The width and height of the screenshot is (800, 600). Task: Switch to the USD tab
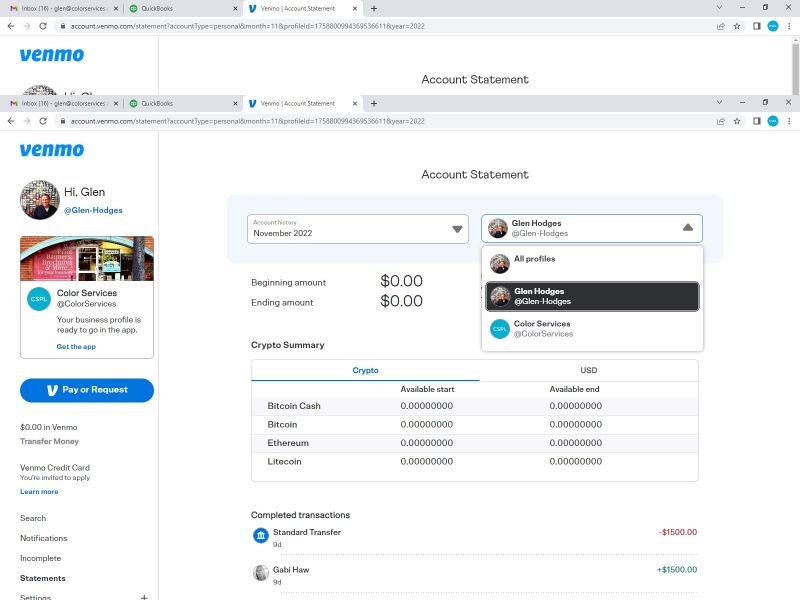tap(588, 370)
